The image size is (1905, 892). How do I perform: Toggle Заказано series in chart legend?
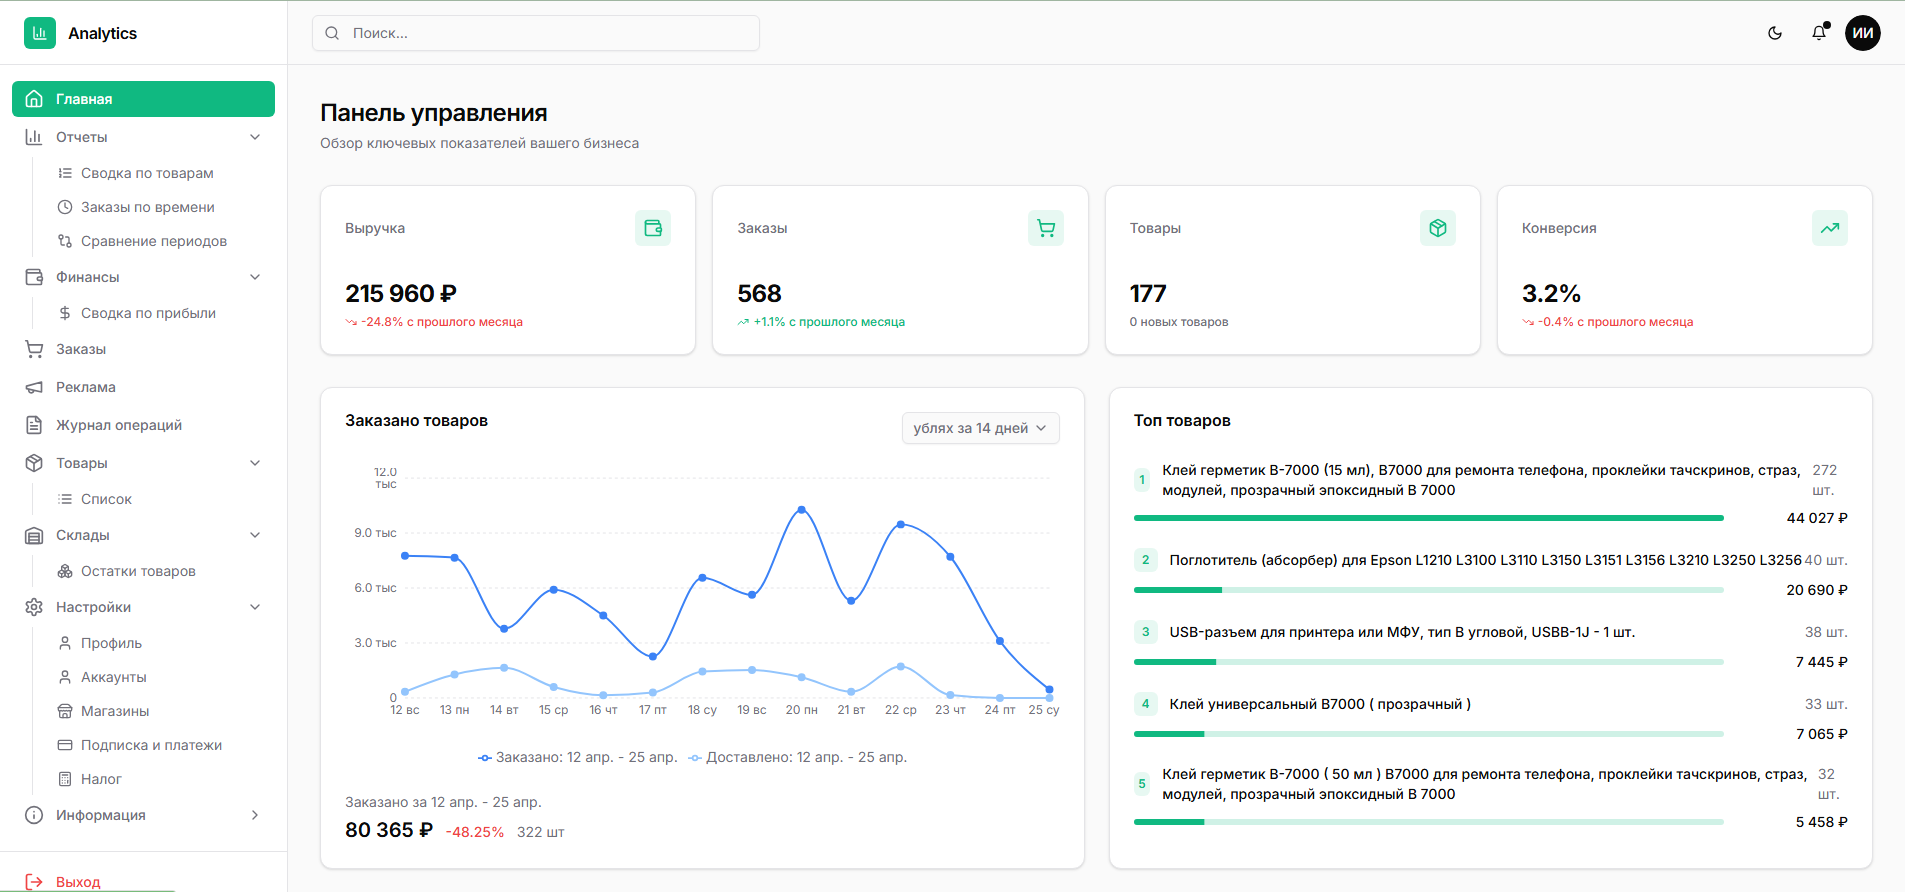coord(577,757)
